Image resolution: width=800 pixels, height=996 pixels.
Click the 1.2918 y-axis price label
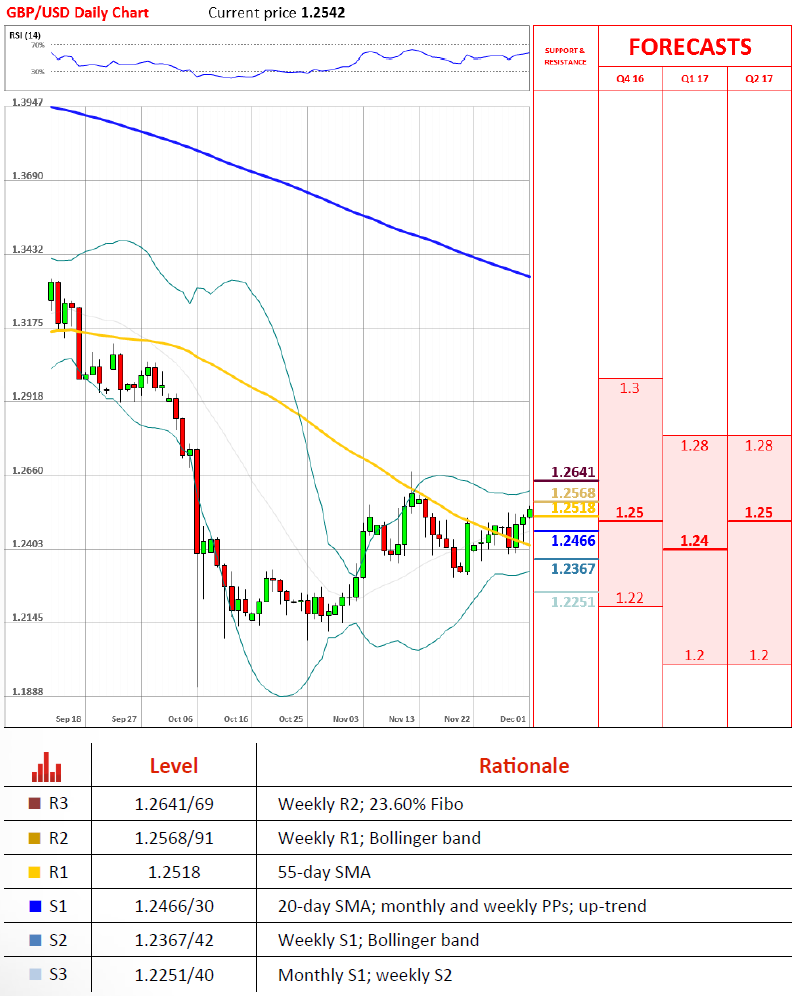(28, 396)
